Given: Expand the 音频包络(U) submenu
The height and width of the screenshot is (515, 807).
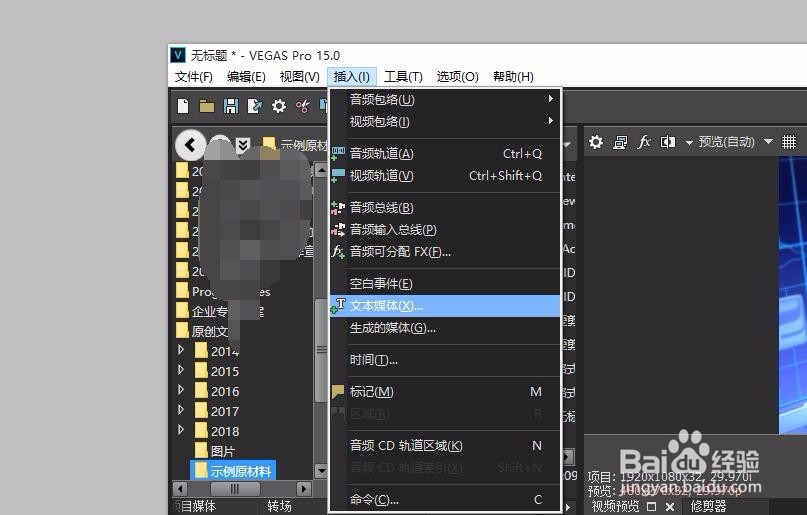Looking at the screenshot, I should pyautogui.click(x=445, y=99).
